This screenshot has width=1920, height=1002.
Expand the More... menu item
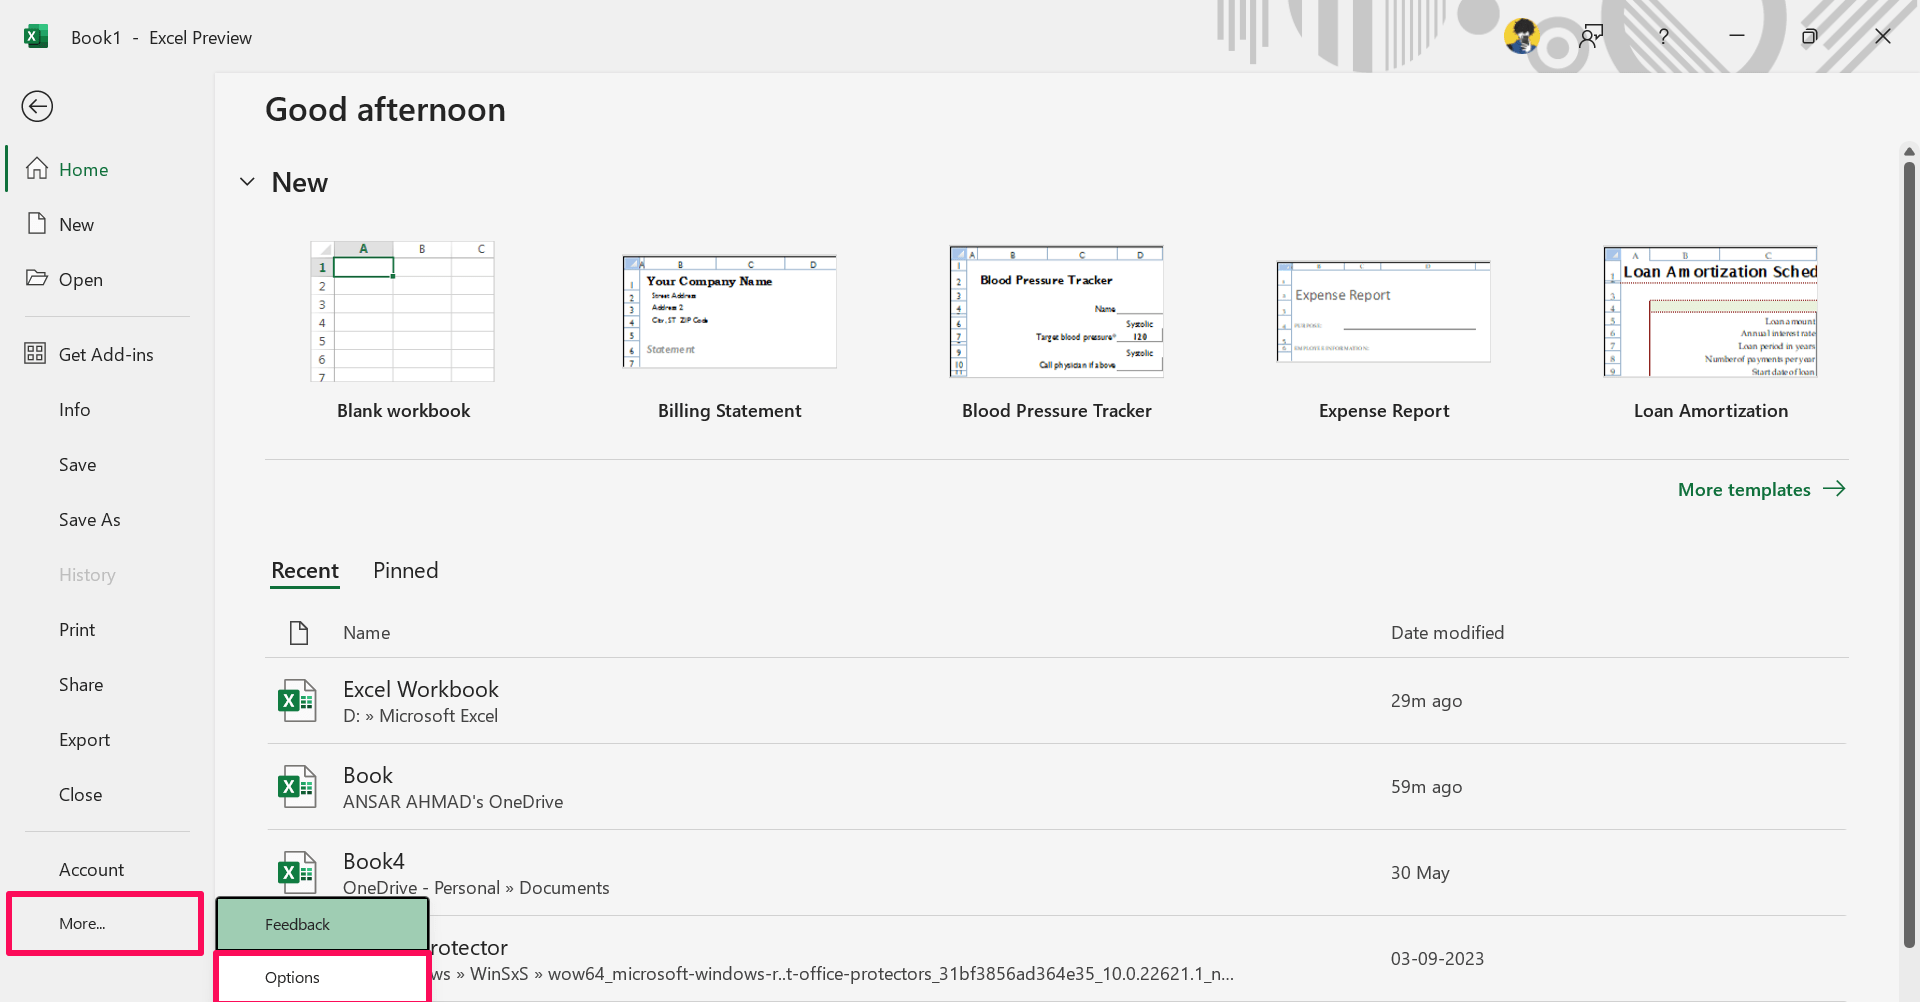(x=105, y=924)
